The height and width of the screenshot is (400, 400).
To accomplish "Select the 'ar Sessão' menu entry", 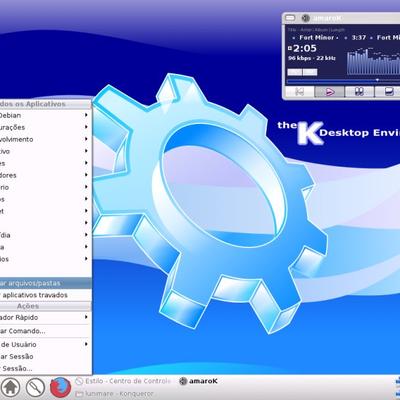I will click(46, 356).
